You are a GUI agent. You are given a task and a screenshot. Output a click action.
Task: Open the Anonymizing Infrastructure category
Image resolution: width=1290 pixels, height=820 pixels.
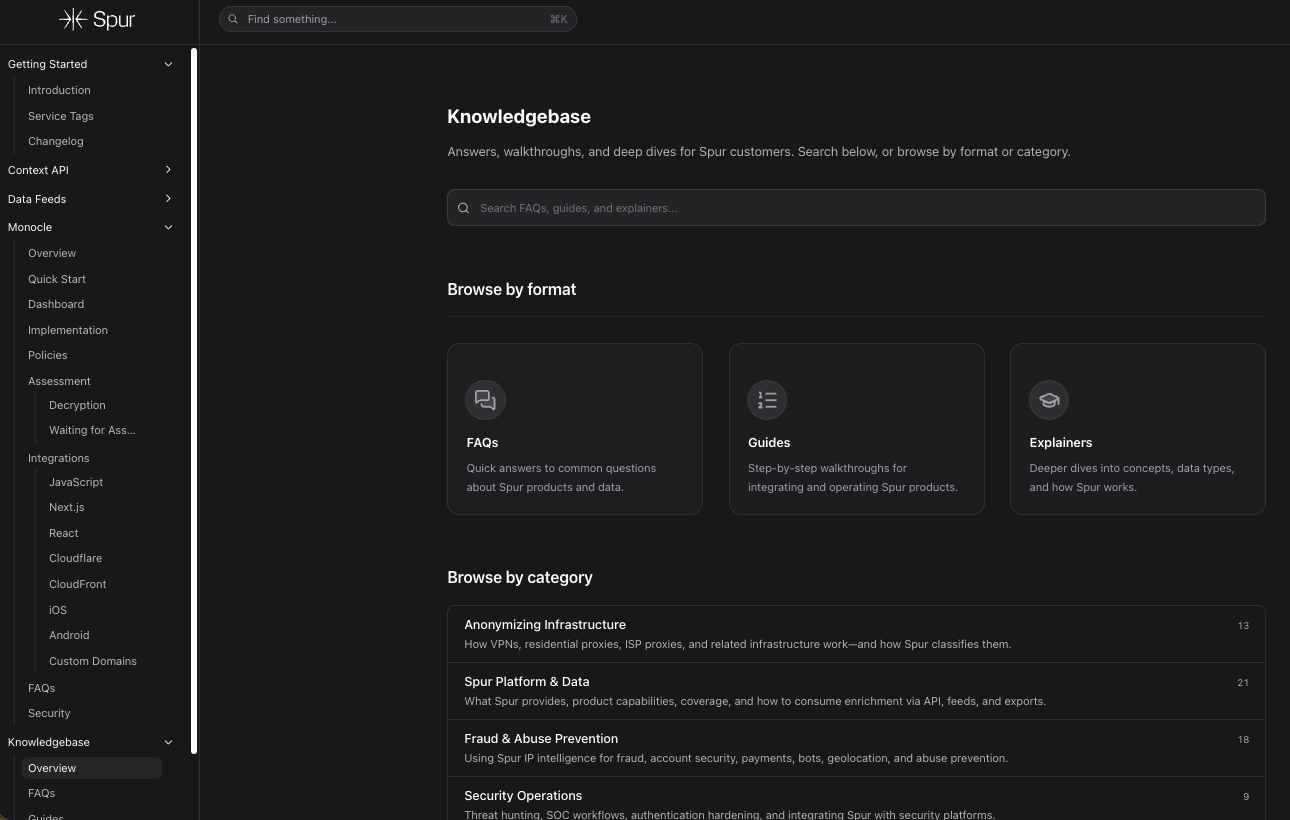pyautogui.click(x=856, y=634)
